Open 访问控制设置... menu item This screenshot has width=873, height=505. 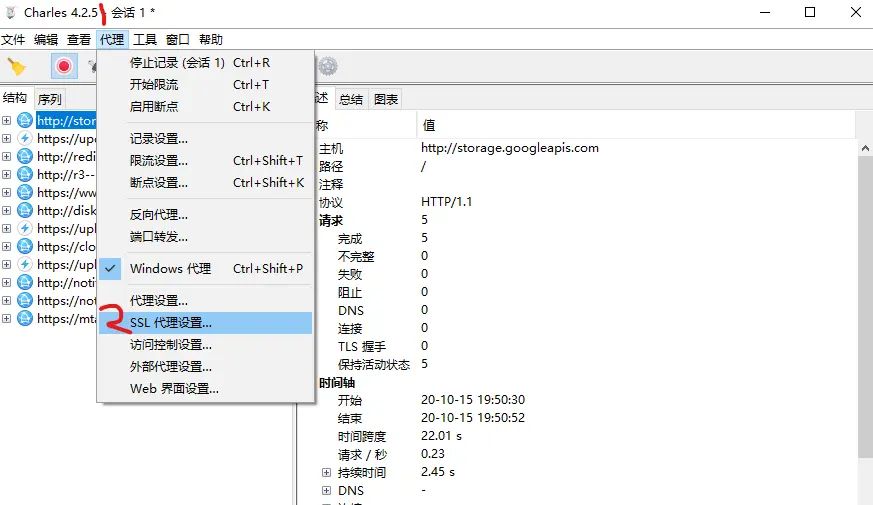[205, 345]
